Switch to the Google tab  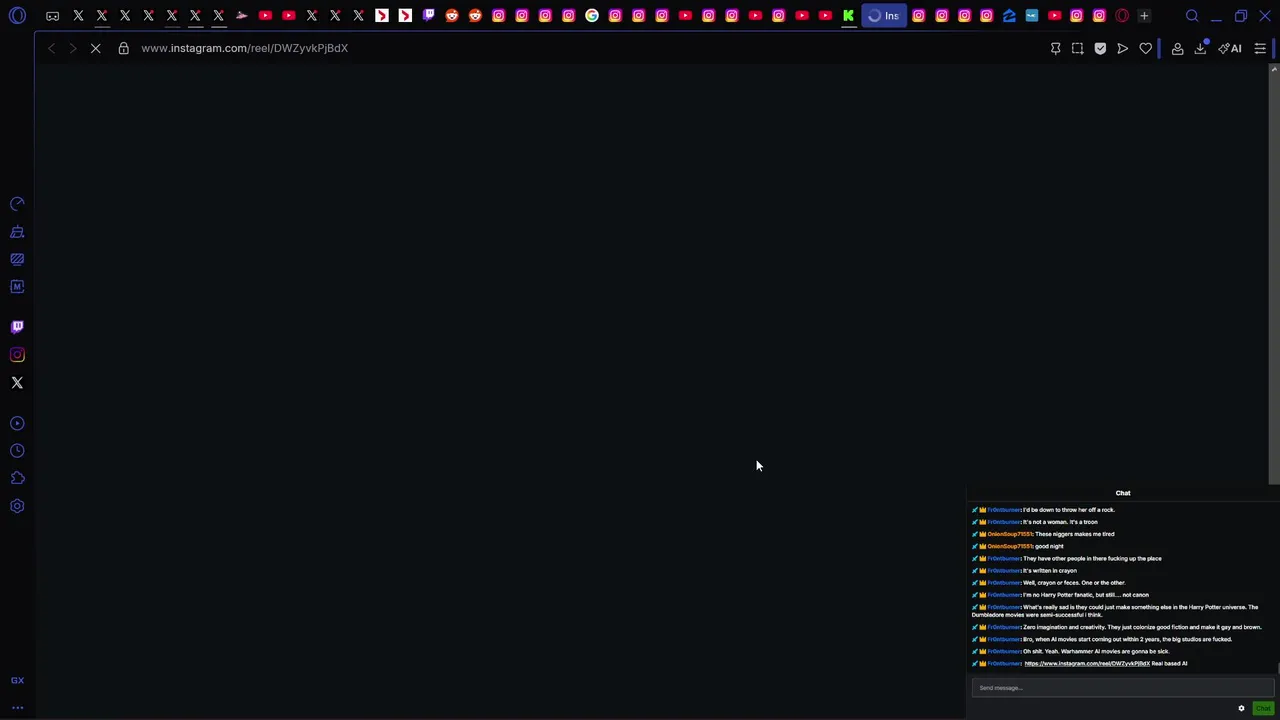coord(592,16)
